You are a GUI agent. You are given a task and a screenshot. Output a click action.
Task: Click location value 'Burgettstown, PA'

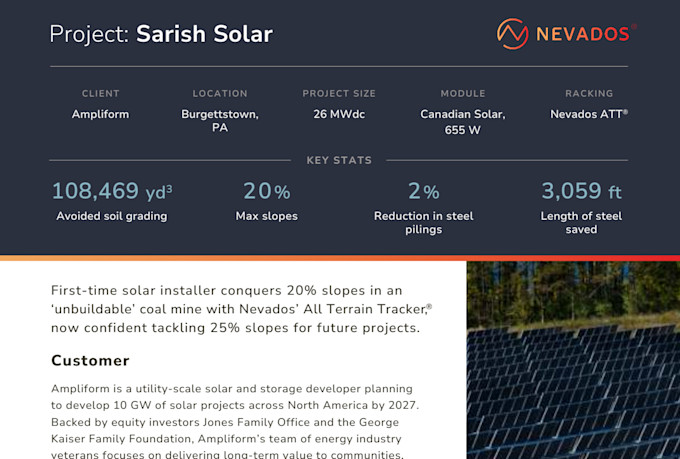pos(220,121)
